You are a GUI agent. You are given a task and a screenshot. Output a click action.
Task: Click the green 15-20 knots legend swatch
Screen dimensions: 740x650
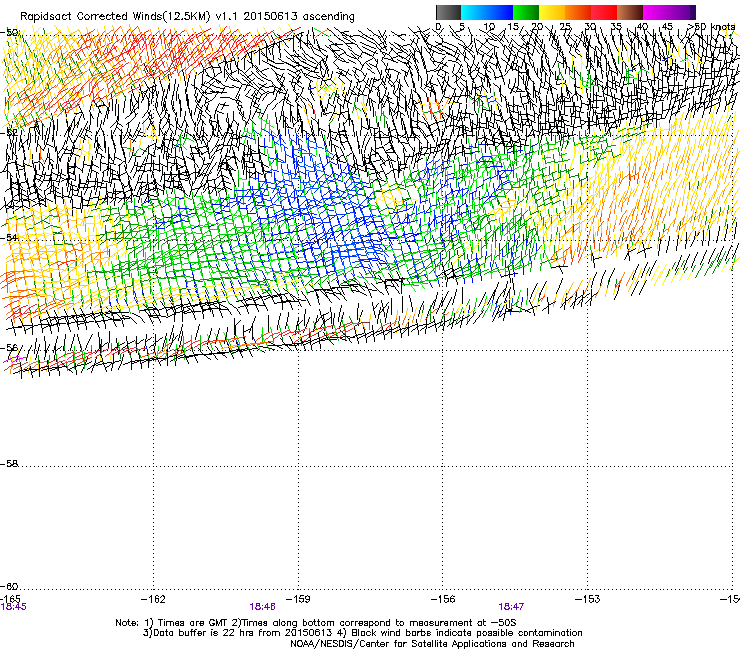tap(526, 12)
